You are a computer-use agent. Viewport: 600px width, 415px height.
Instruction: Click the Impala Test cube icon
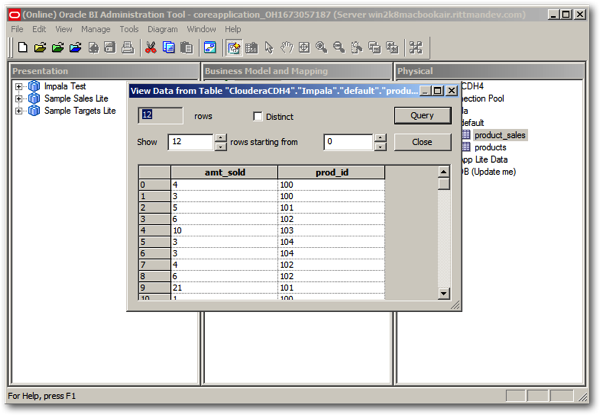coord(34,86)
